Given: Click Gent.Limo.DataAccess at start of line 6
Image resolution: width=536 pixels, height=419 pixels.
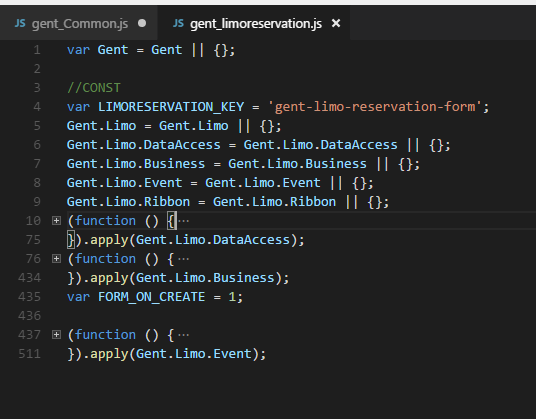Looking at the screenshot, I should [x=144, y=145].
